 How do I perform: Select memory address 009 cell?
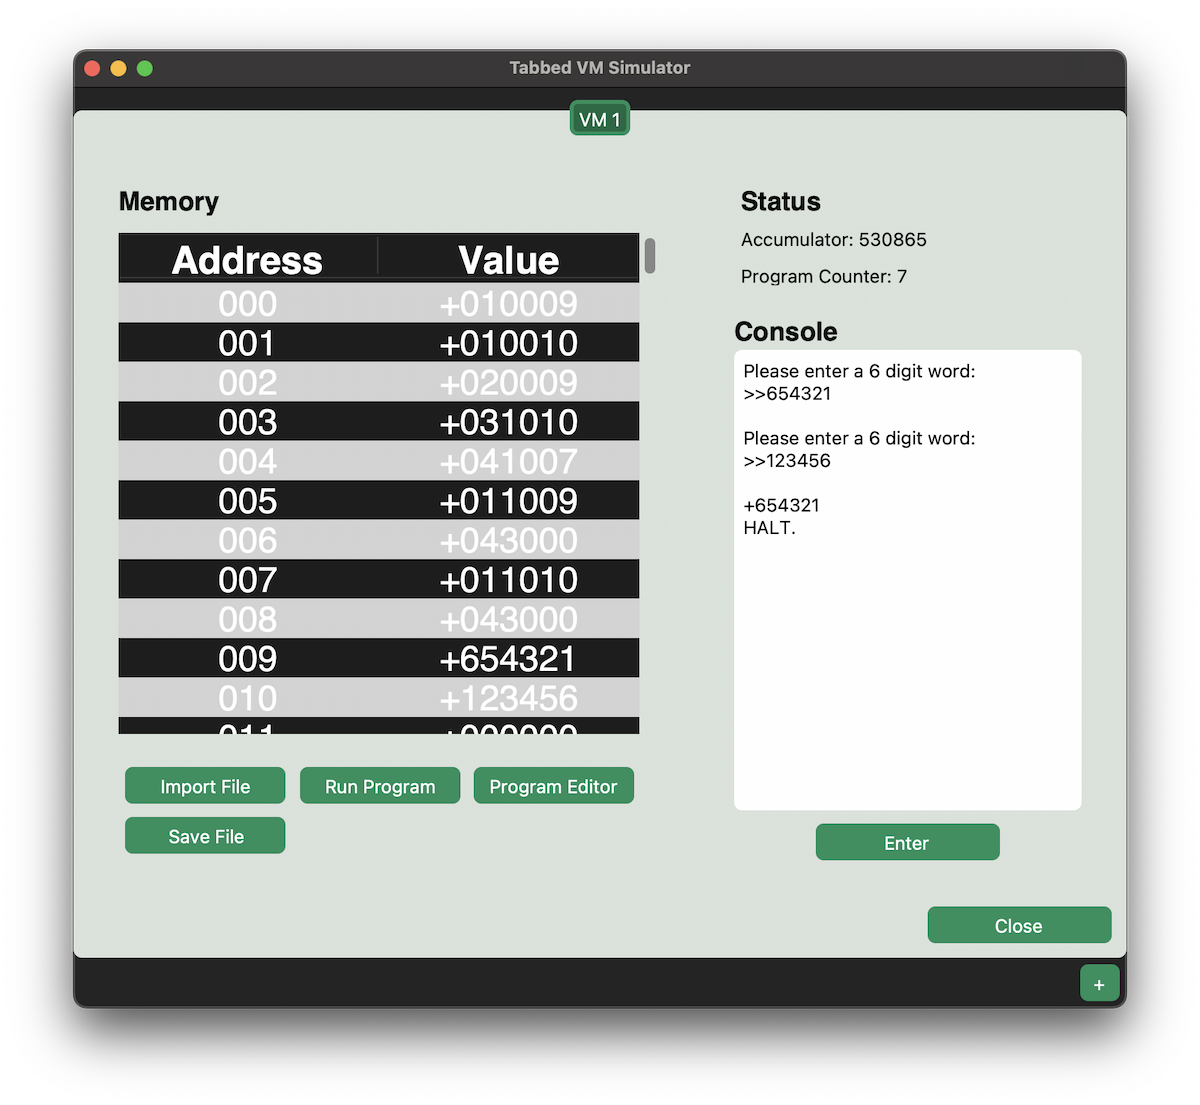pyautogui.click(x=248, y=659)
